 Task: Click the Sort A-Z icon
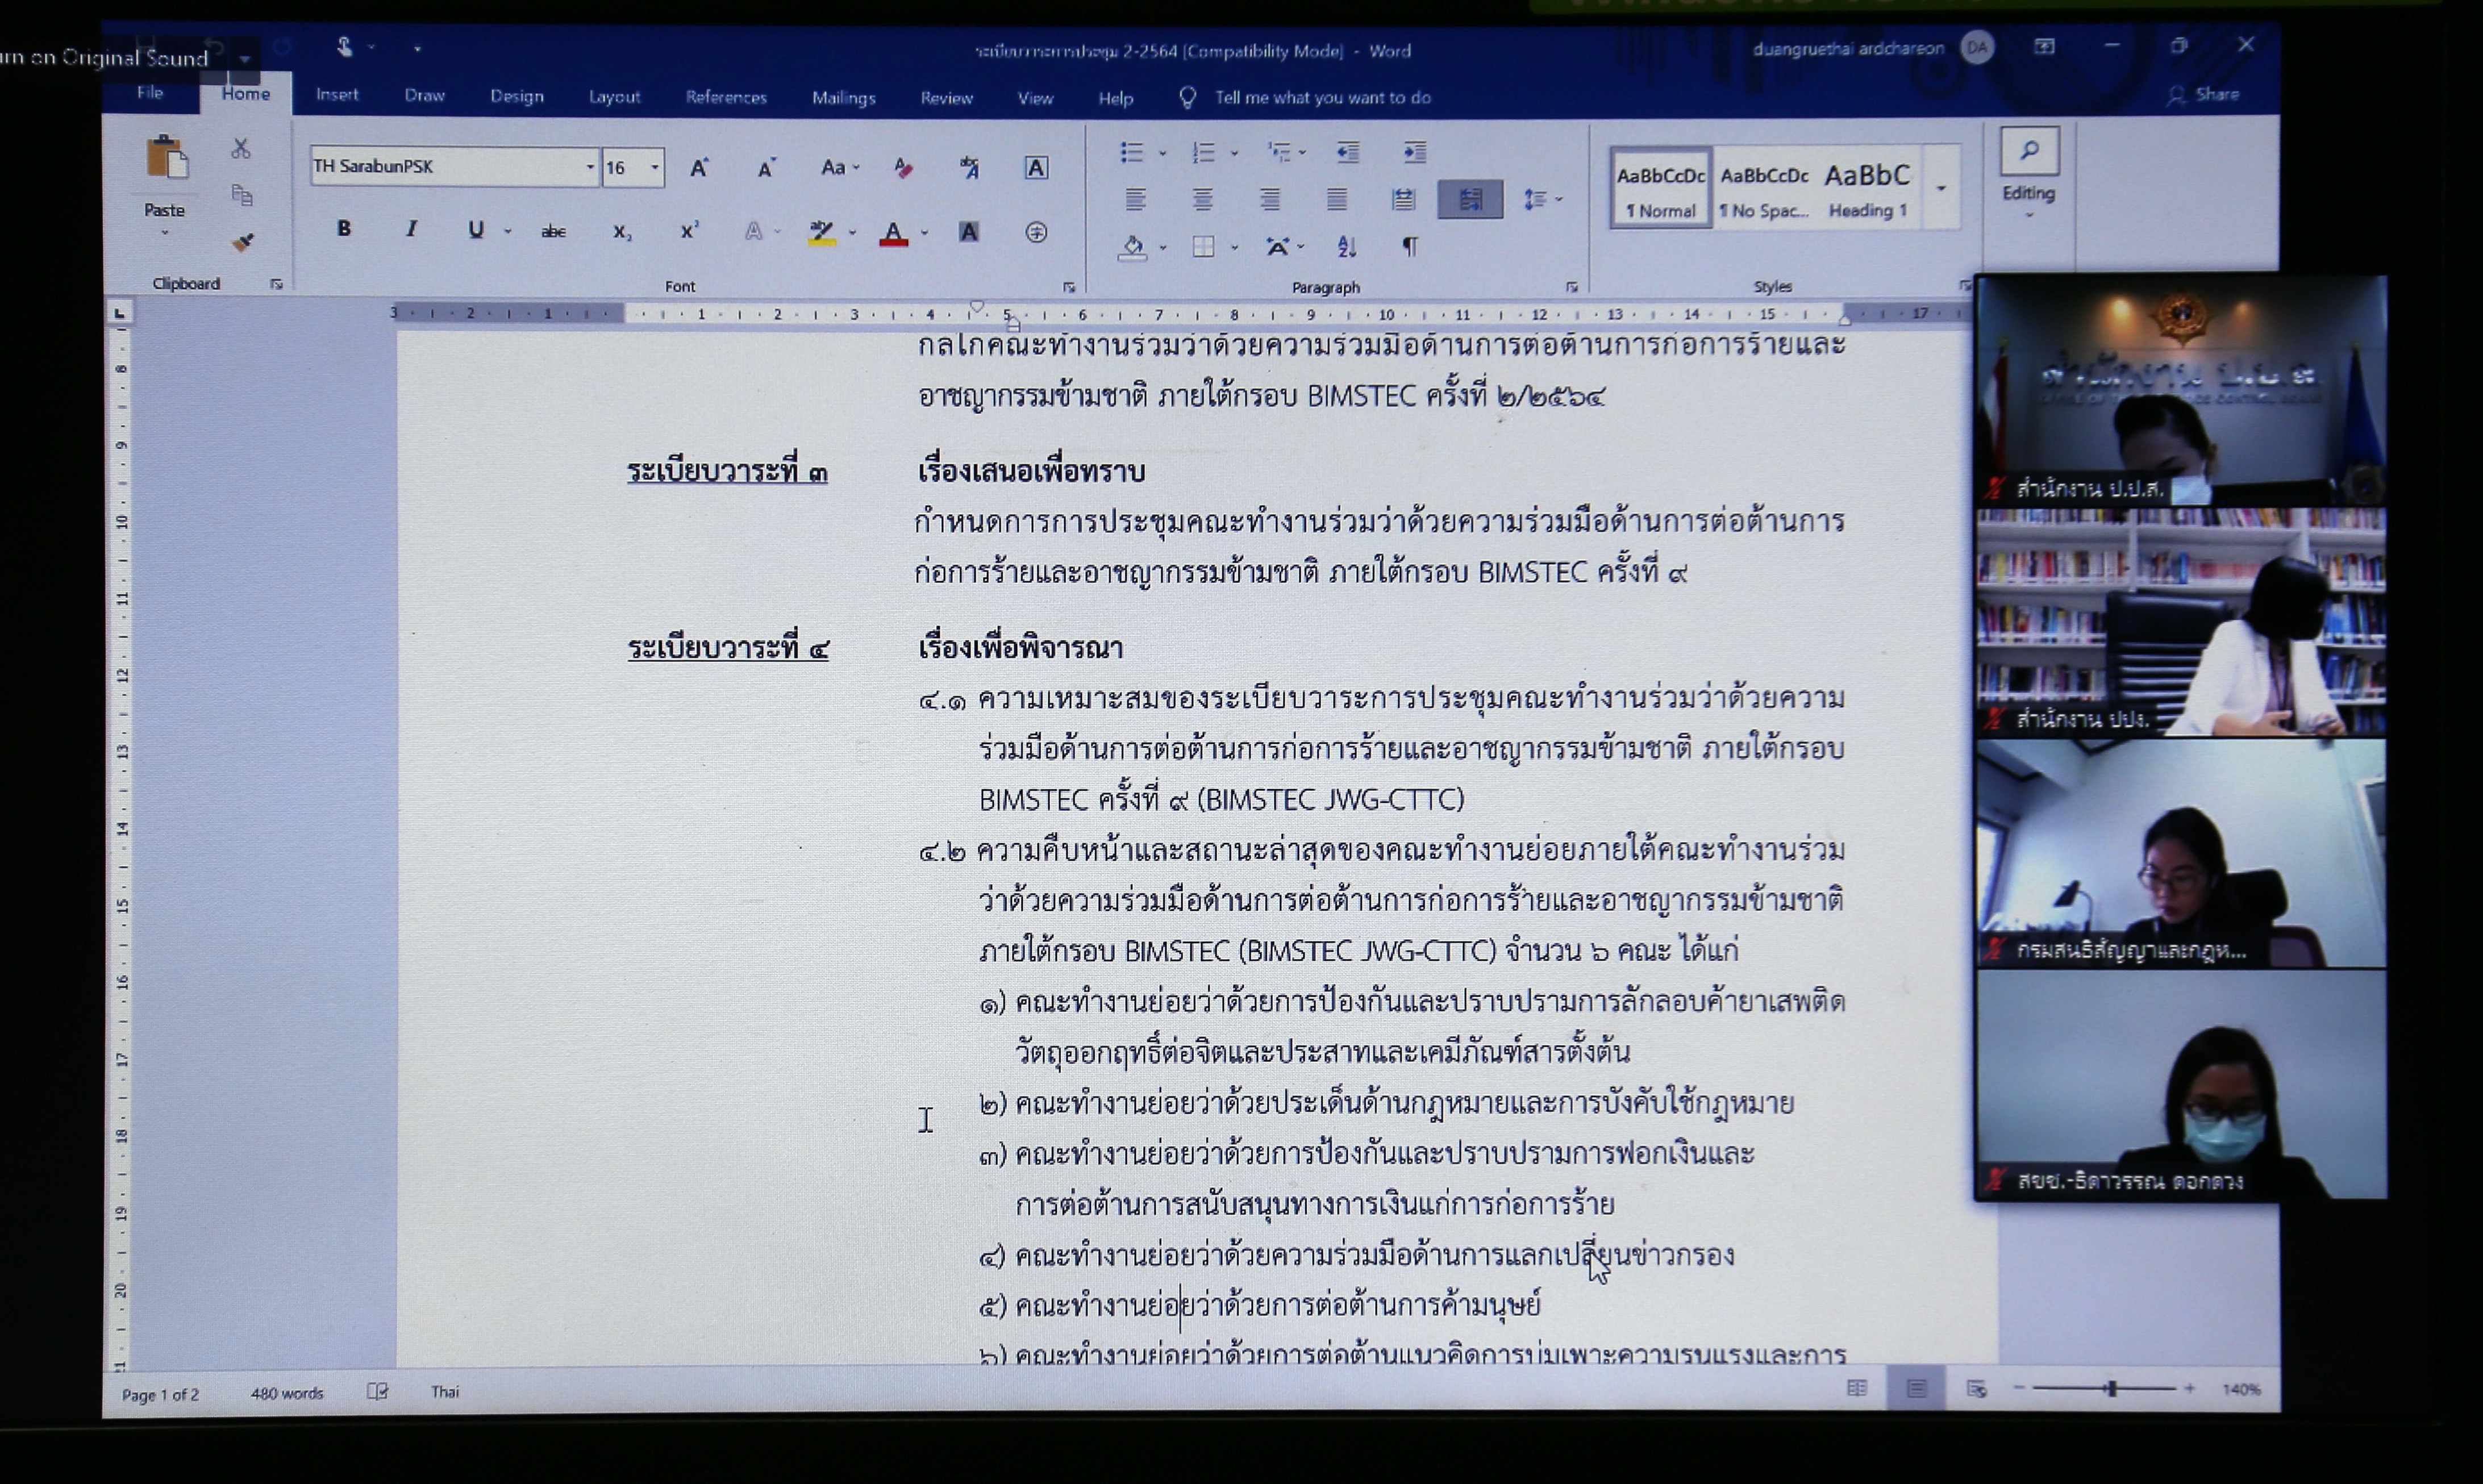1347,247
